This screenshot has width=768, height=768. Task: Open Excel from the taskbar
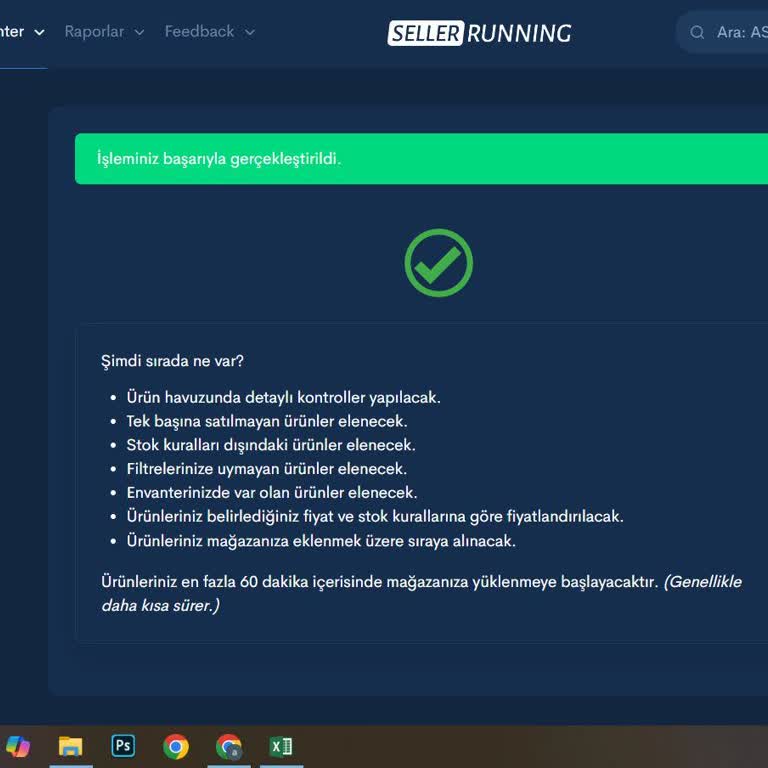coord(281,746)
